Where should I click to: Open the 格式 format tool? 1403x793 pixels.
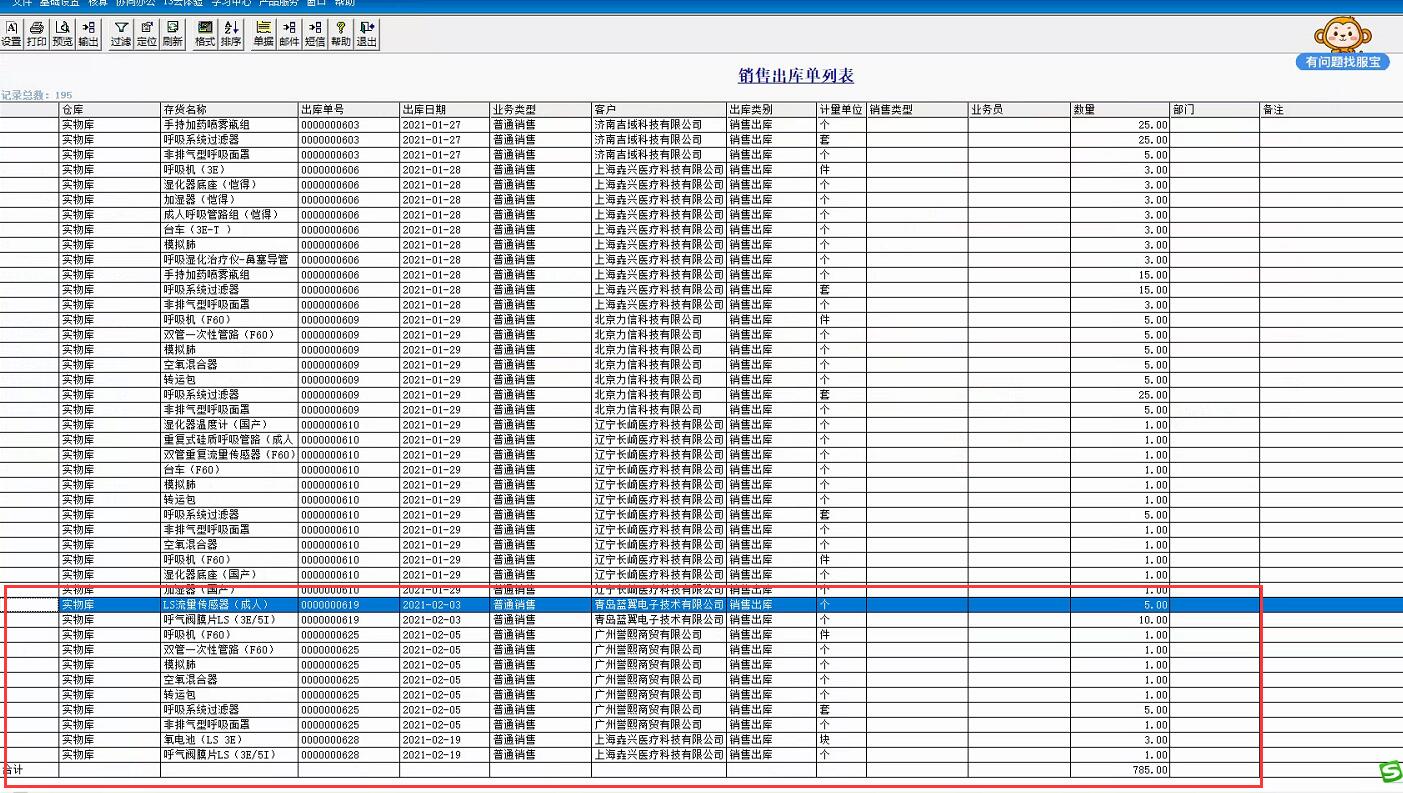click(x=205, y=34)
